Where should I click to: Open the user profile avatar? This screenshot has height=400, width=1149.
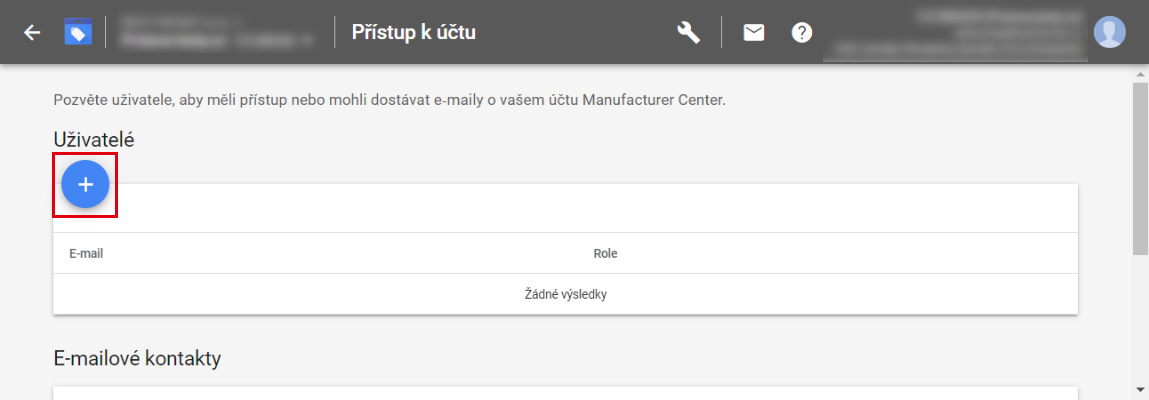point(1109,32)
